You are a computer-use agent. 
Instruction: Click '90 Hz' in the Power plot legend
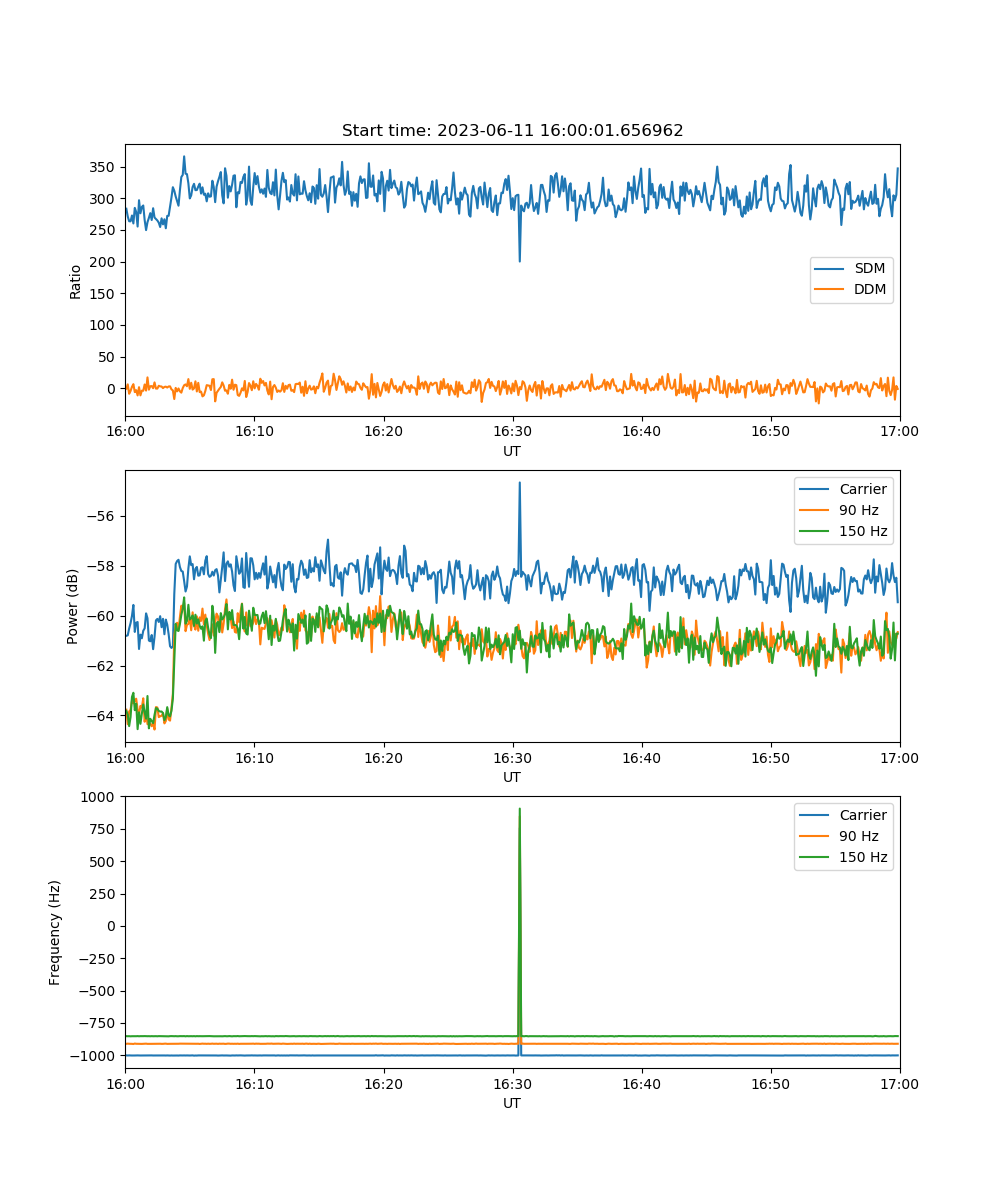[859, 510]
